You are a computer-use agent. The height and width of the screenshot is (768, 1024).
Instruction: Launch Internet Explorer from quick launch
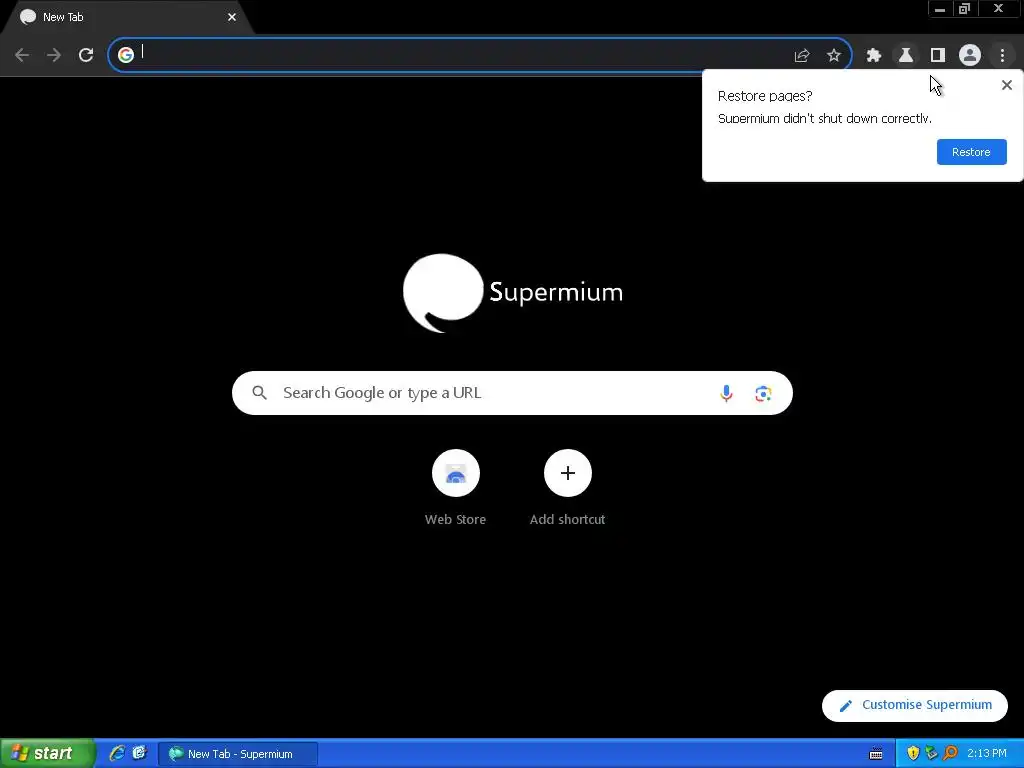pos(117,754)
